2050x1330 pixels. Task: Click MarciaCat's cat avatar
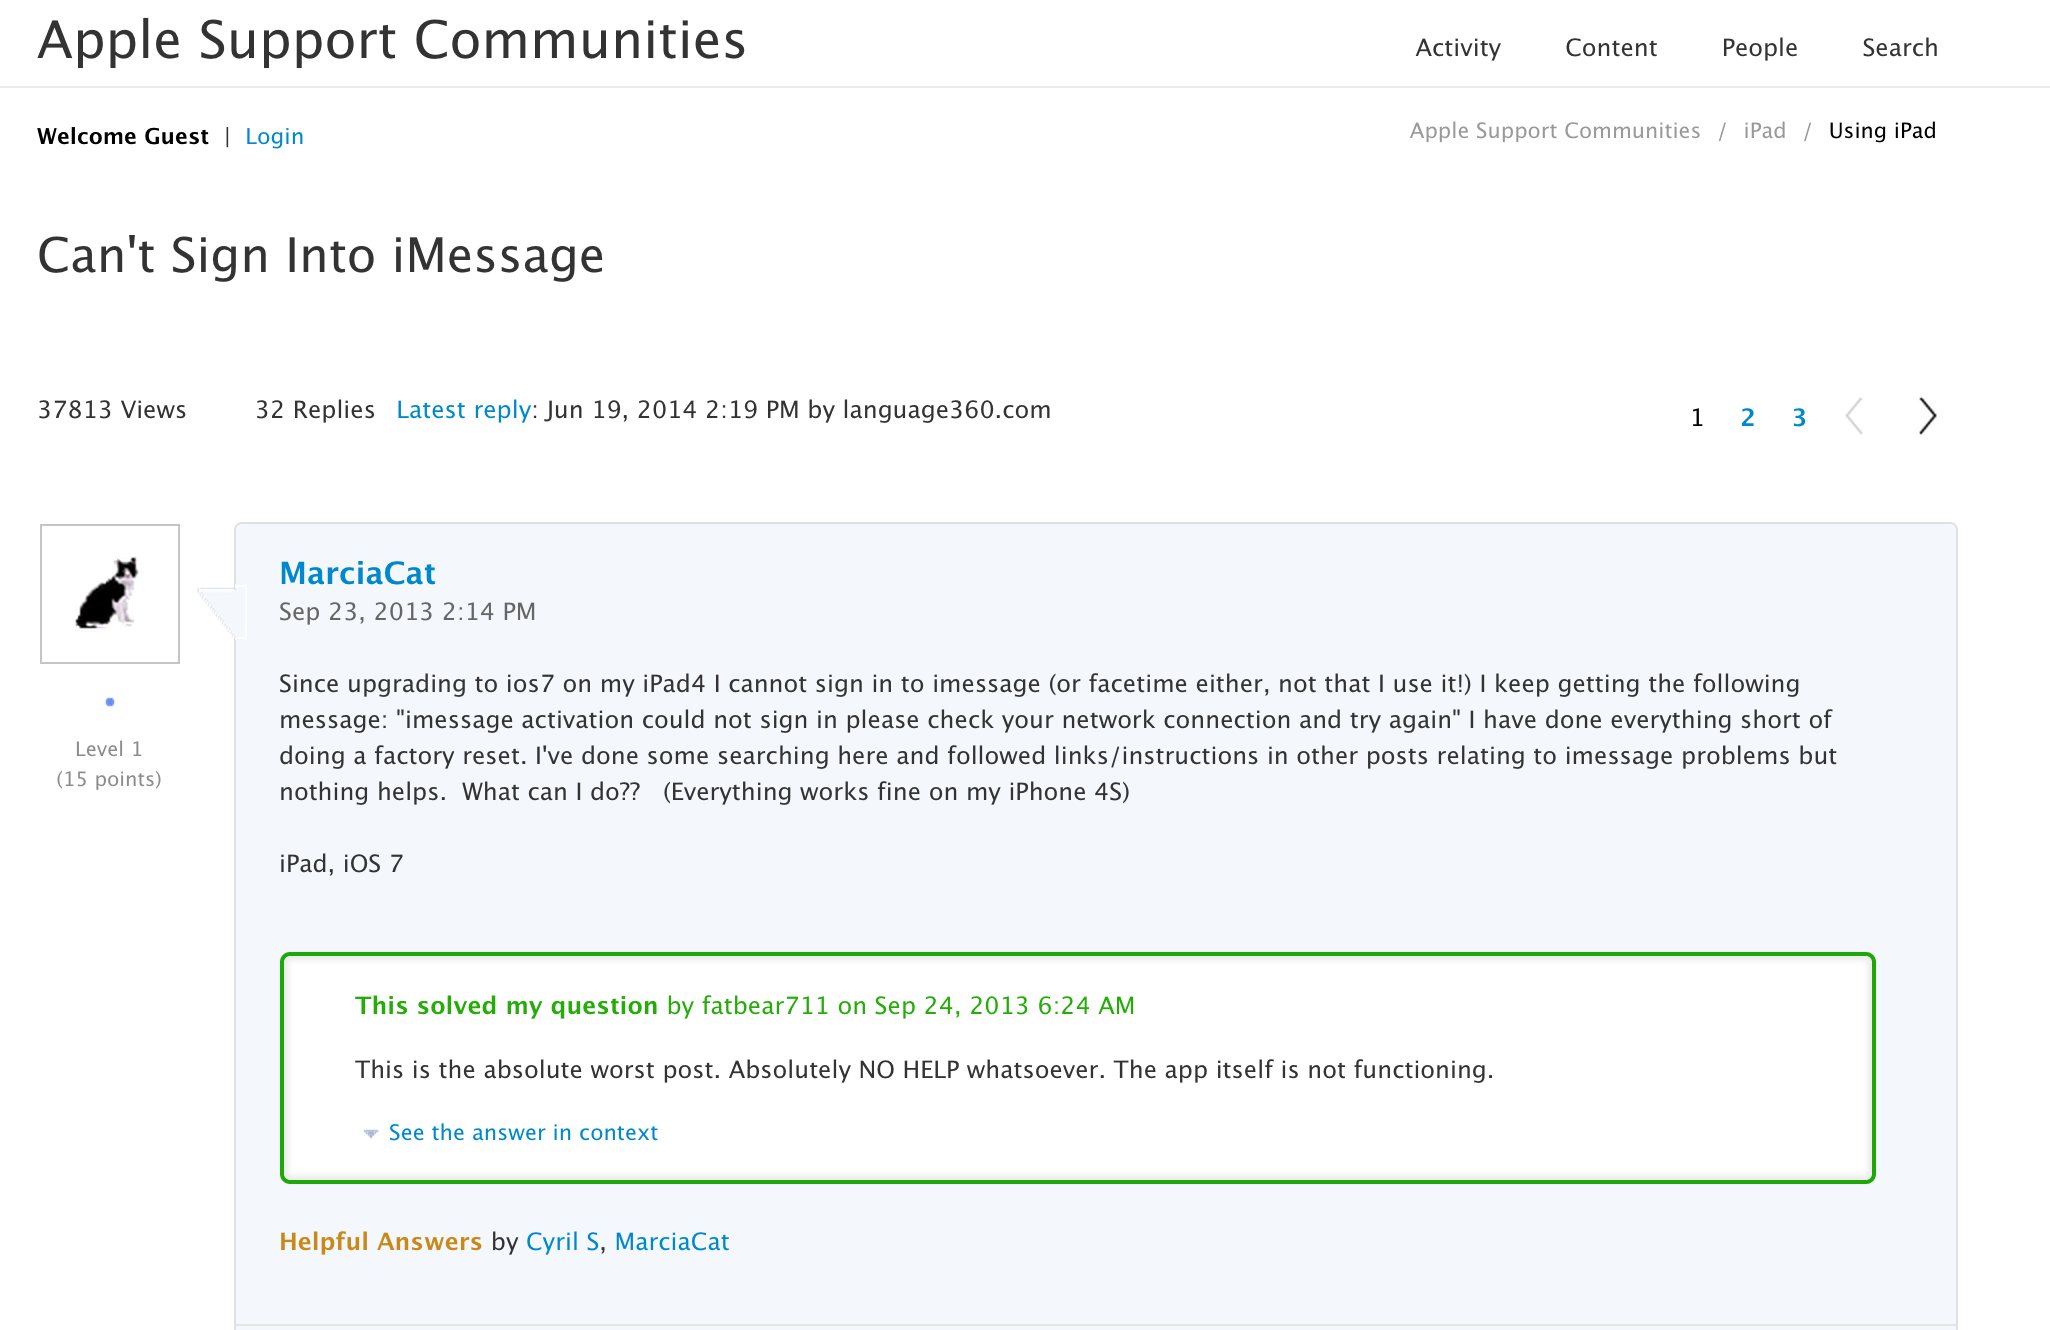pos(110,593)
